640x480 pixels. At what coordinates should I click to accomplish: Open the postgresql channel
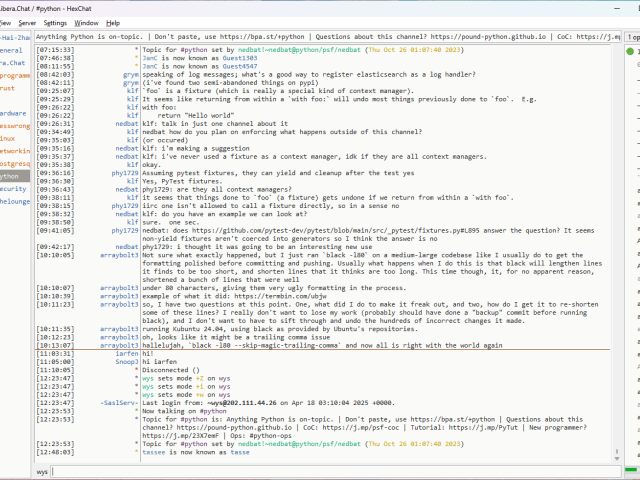coord(14,163)
